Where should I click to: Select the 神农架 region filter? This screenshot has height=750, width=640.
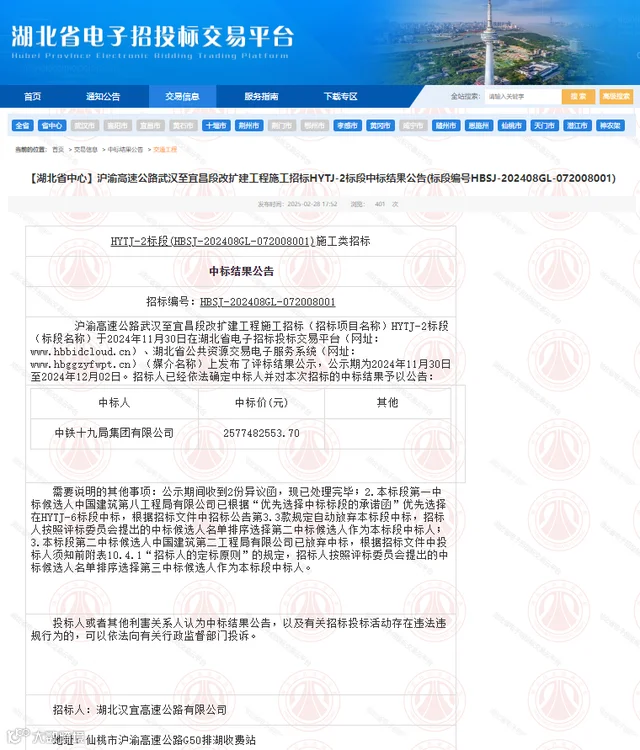[x=610, y=125]
